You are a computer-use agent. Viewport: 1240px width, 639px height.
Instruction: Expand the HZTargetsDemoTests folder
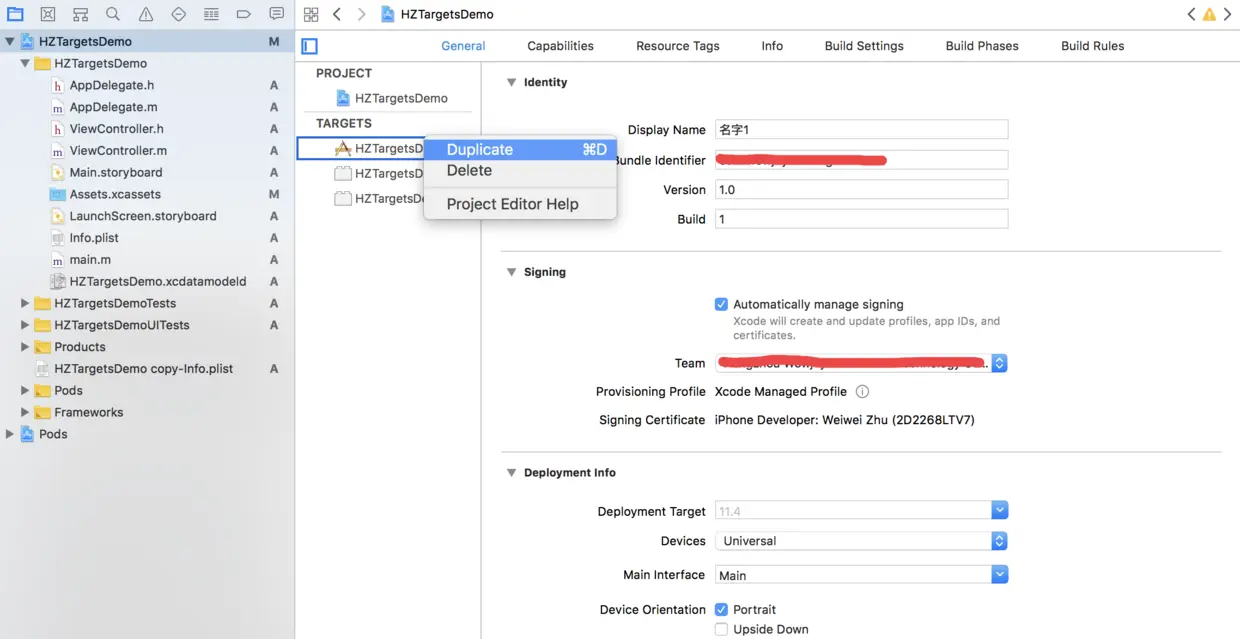tap(25, 303)
